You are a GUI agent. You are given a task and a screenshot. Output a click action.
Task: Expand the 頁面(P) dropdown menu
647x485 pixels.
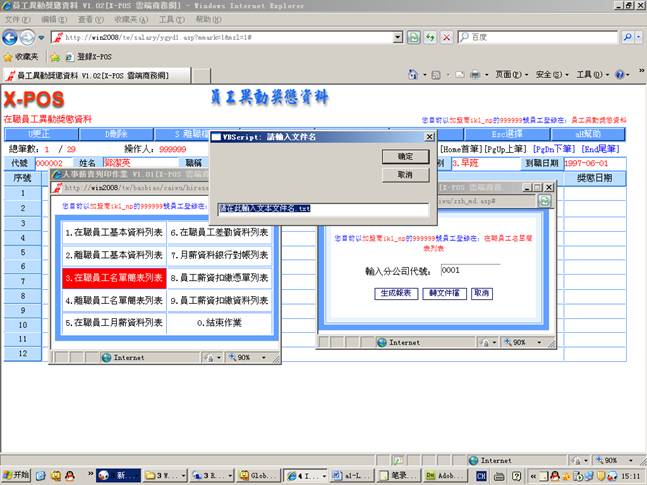510,75
